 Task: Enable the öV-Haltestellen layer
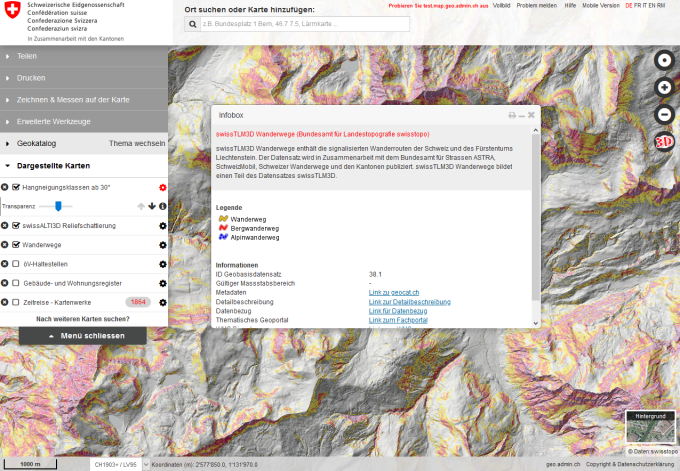point(16,263)
